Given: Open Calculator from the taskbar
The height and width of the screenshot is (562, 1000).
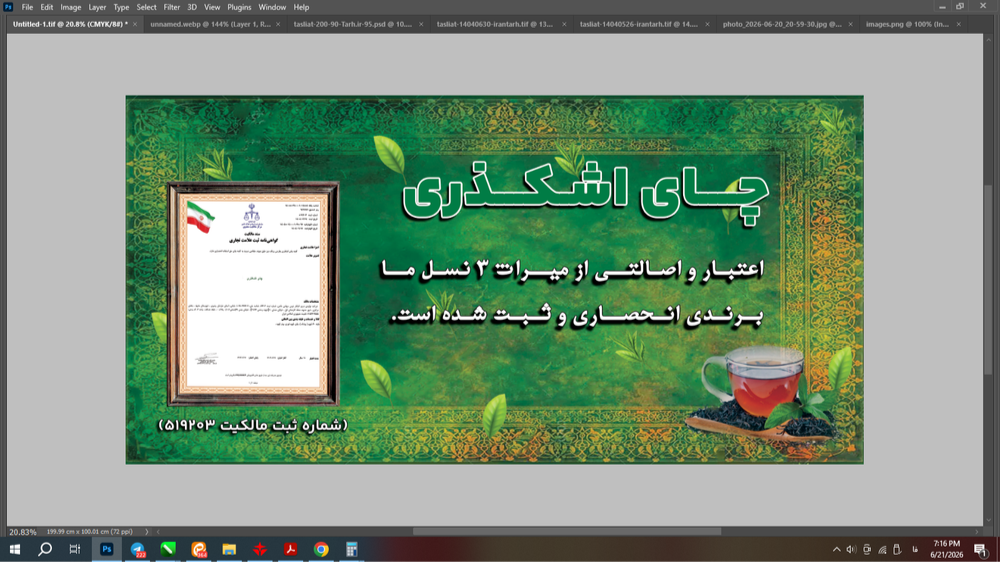Looking at the screenshot, I should pyautogui.click(x=351, y=549).
